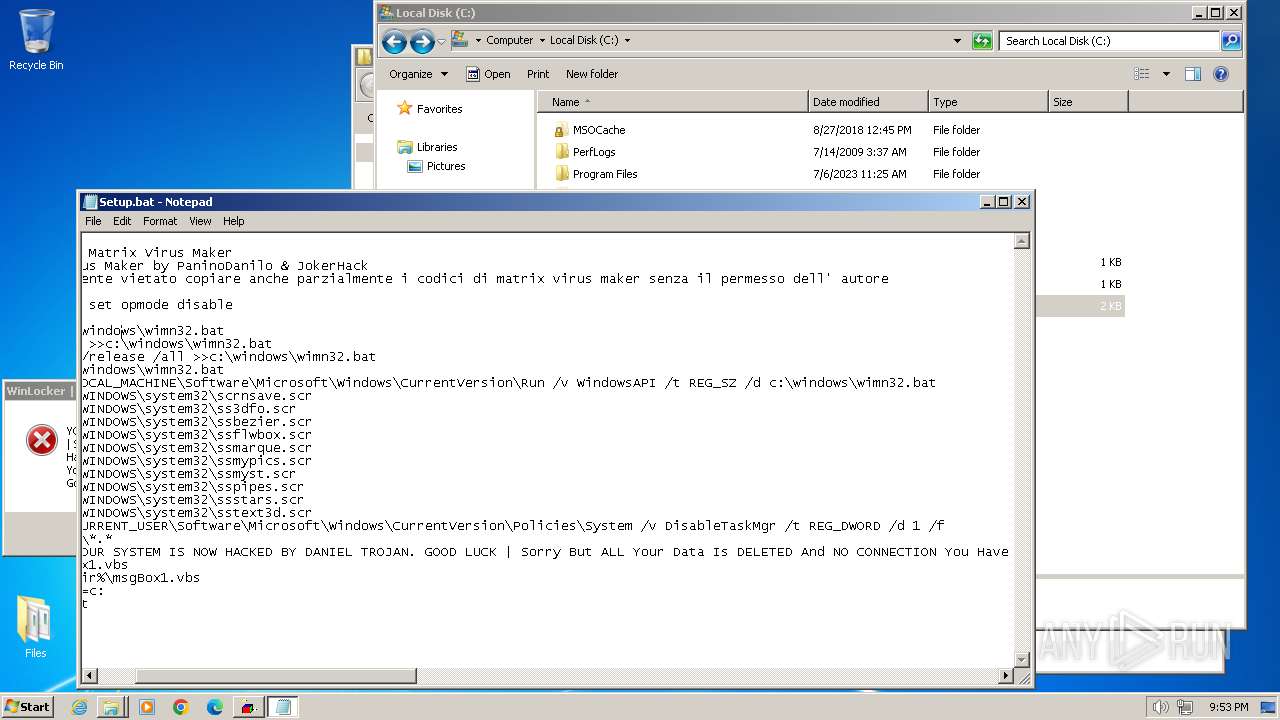
Task: Sort by the Size column header
Action: 1088,102
